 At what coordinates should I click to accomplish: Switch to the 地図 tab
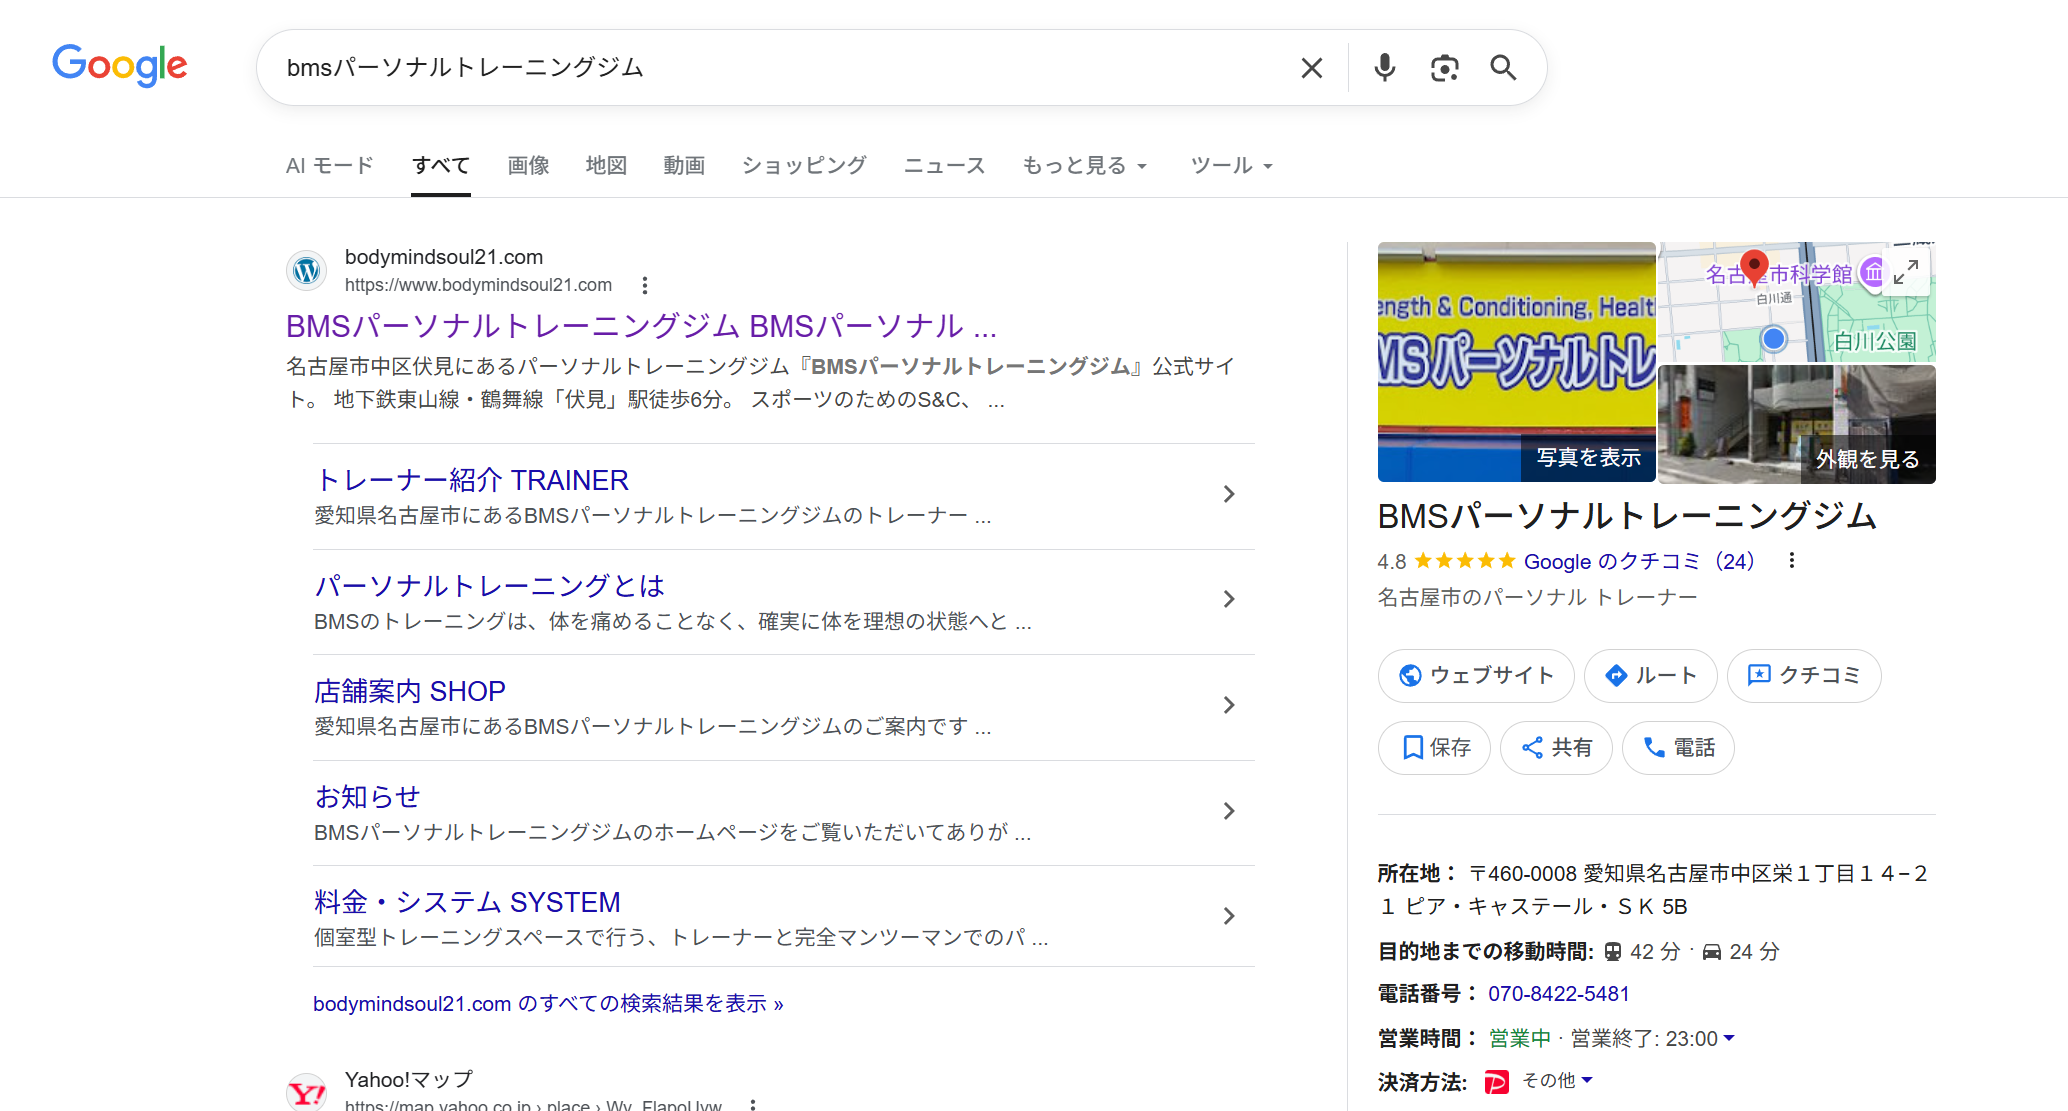606,166
